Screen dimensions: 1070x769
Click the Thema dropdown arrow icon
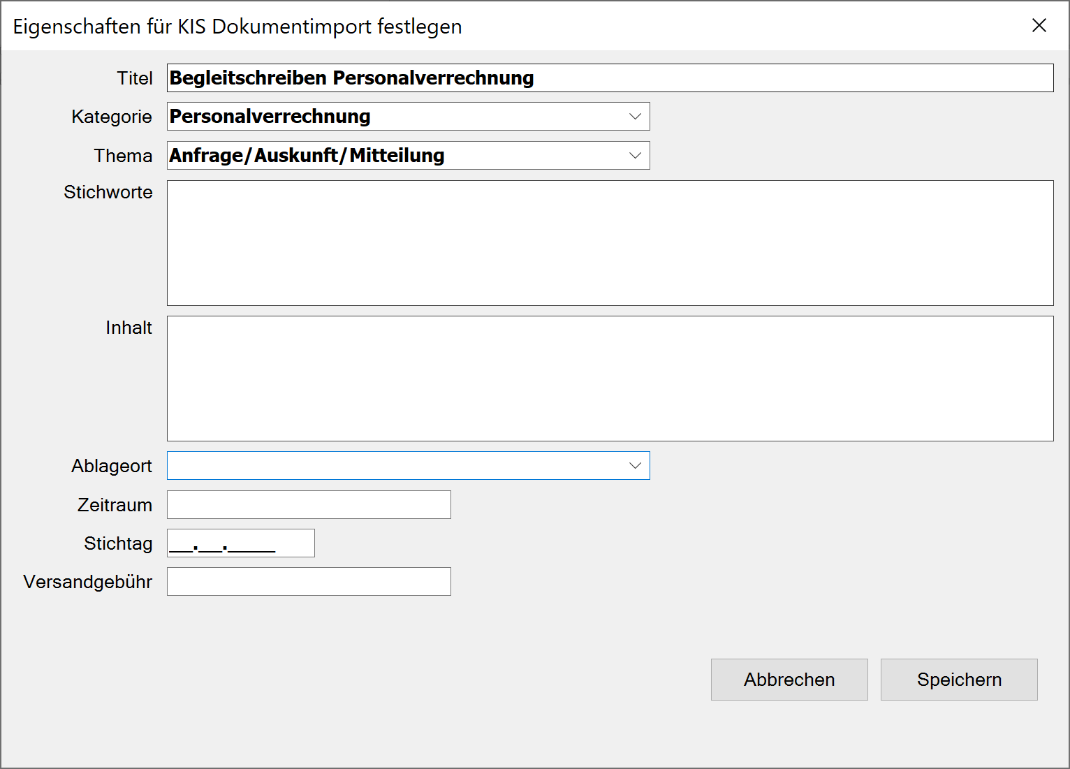[x=635, y=155]
